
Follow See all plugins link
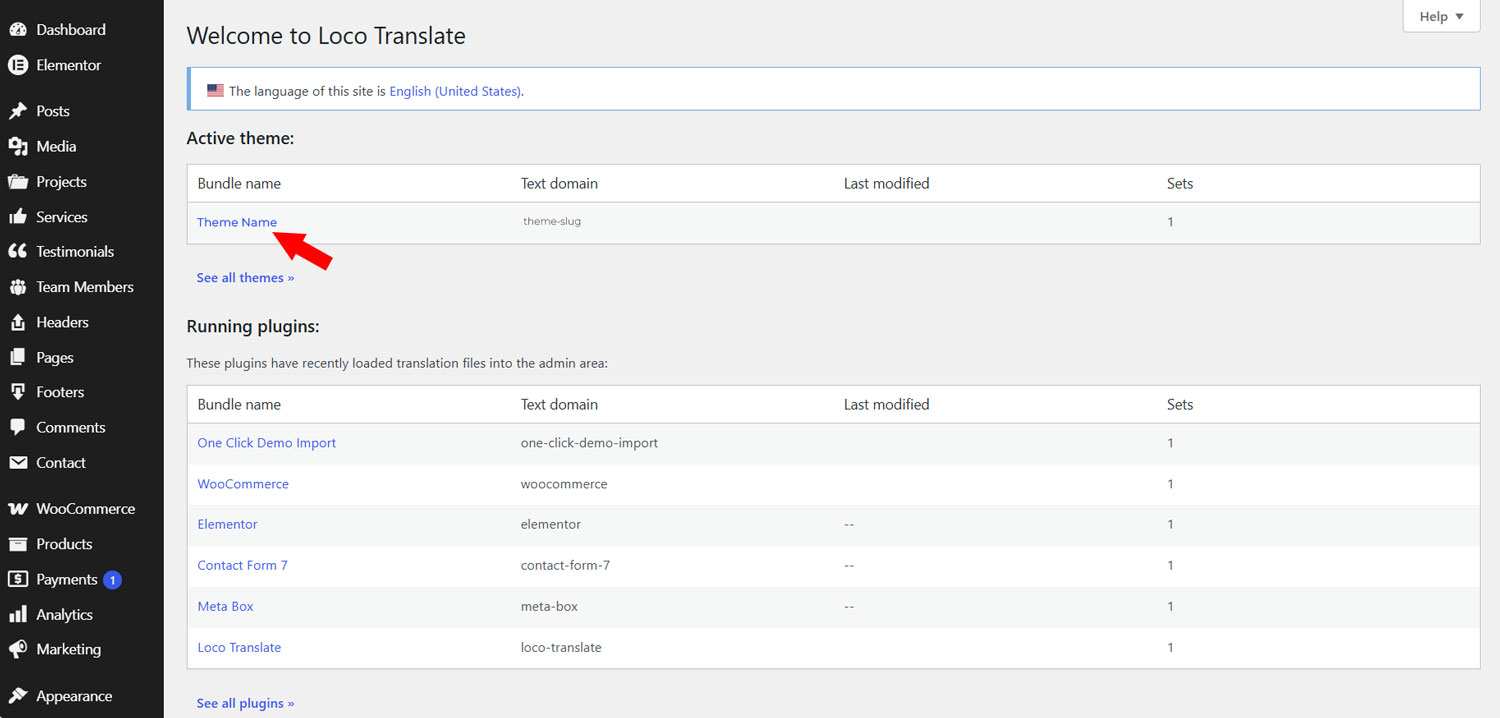(245, 704)
